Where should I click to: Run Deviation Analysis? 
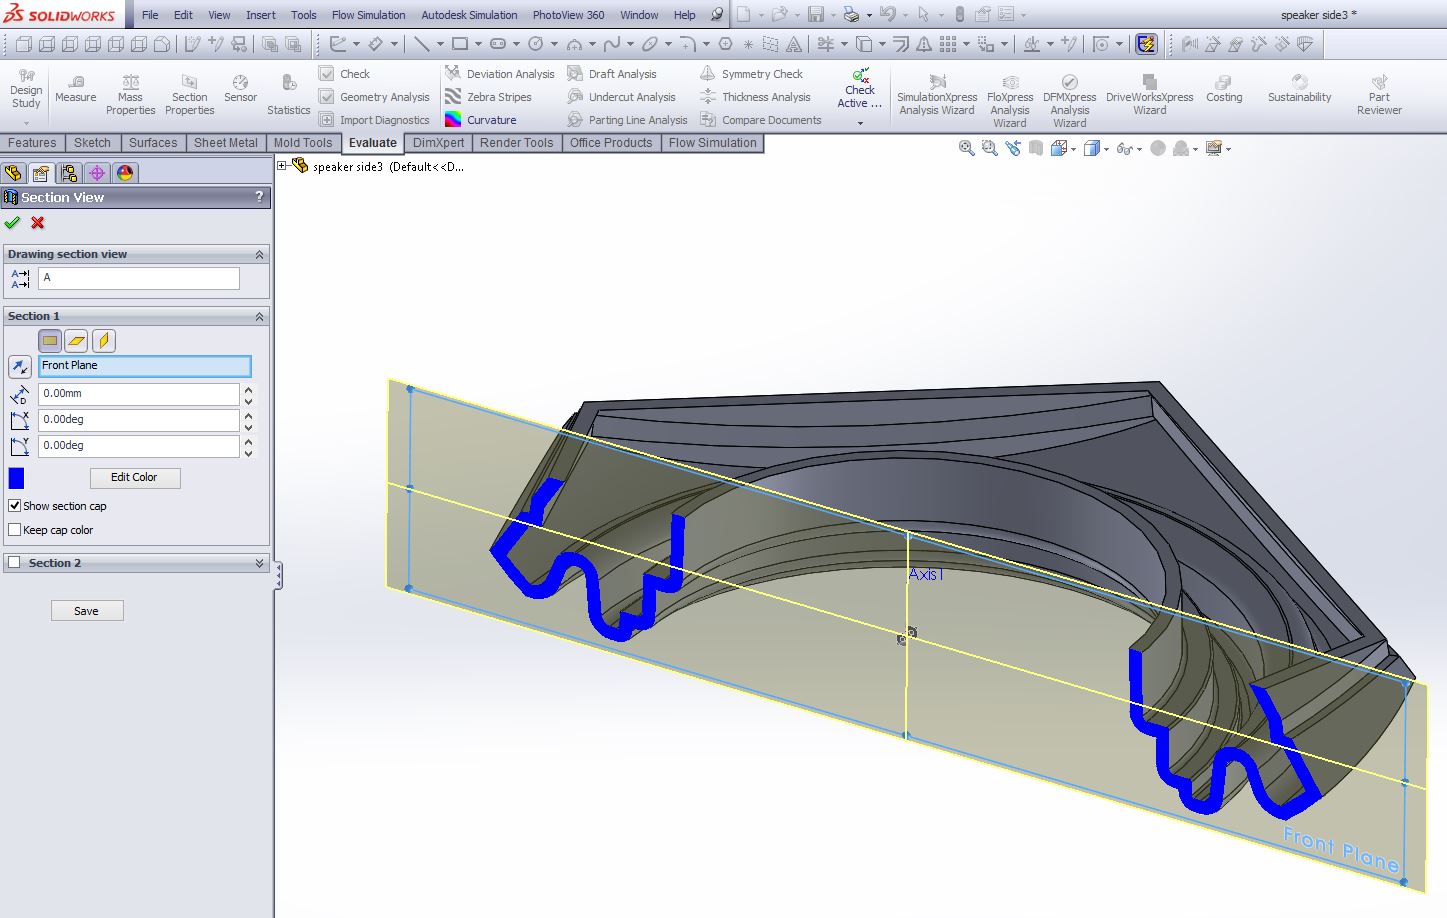(499, 74)
